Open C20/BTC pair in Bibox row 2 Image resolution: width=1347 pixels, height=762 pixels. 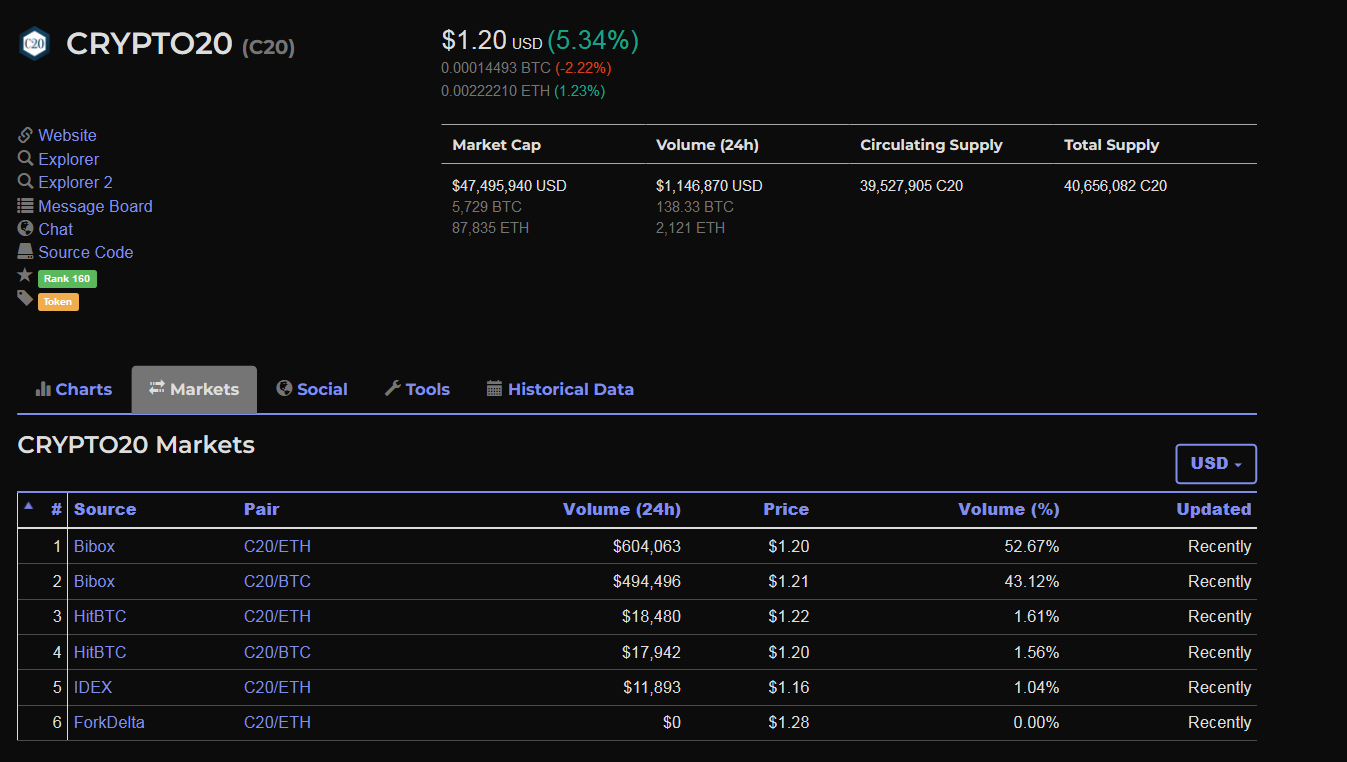(x=277, y=581)
